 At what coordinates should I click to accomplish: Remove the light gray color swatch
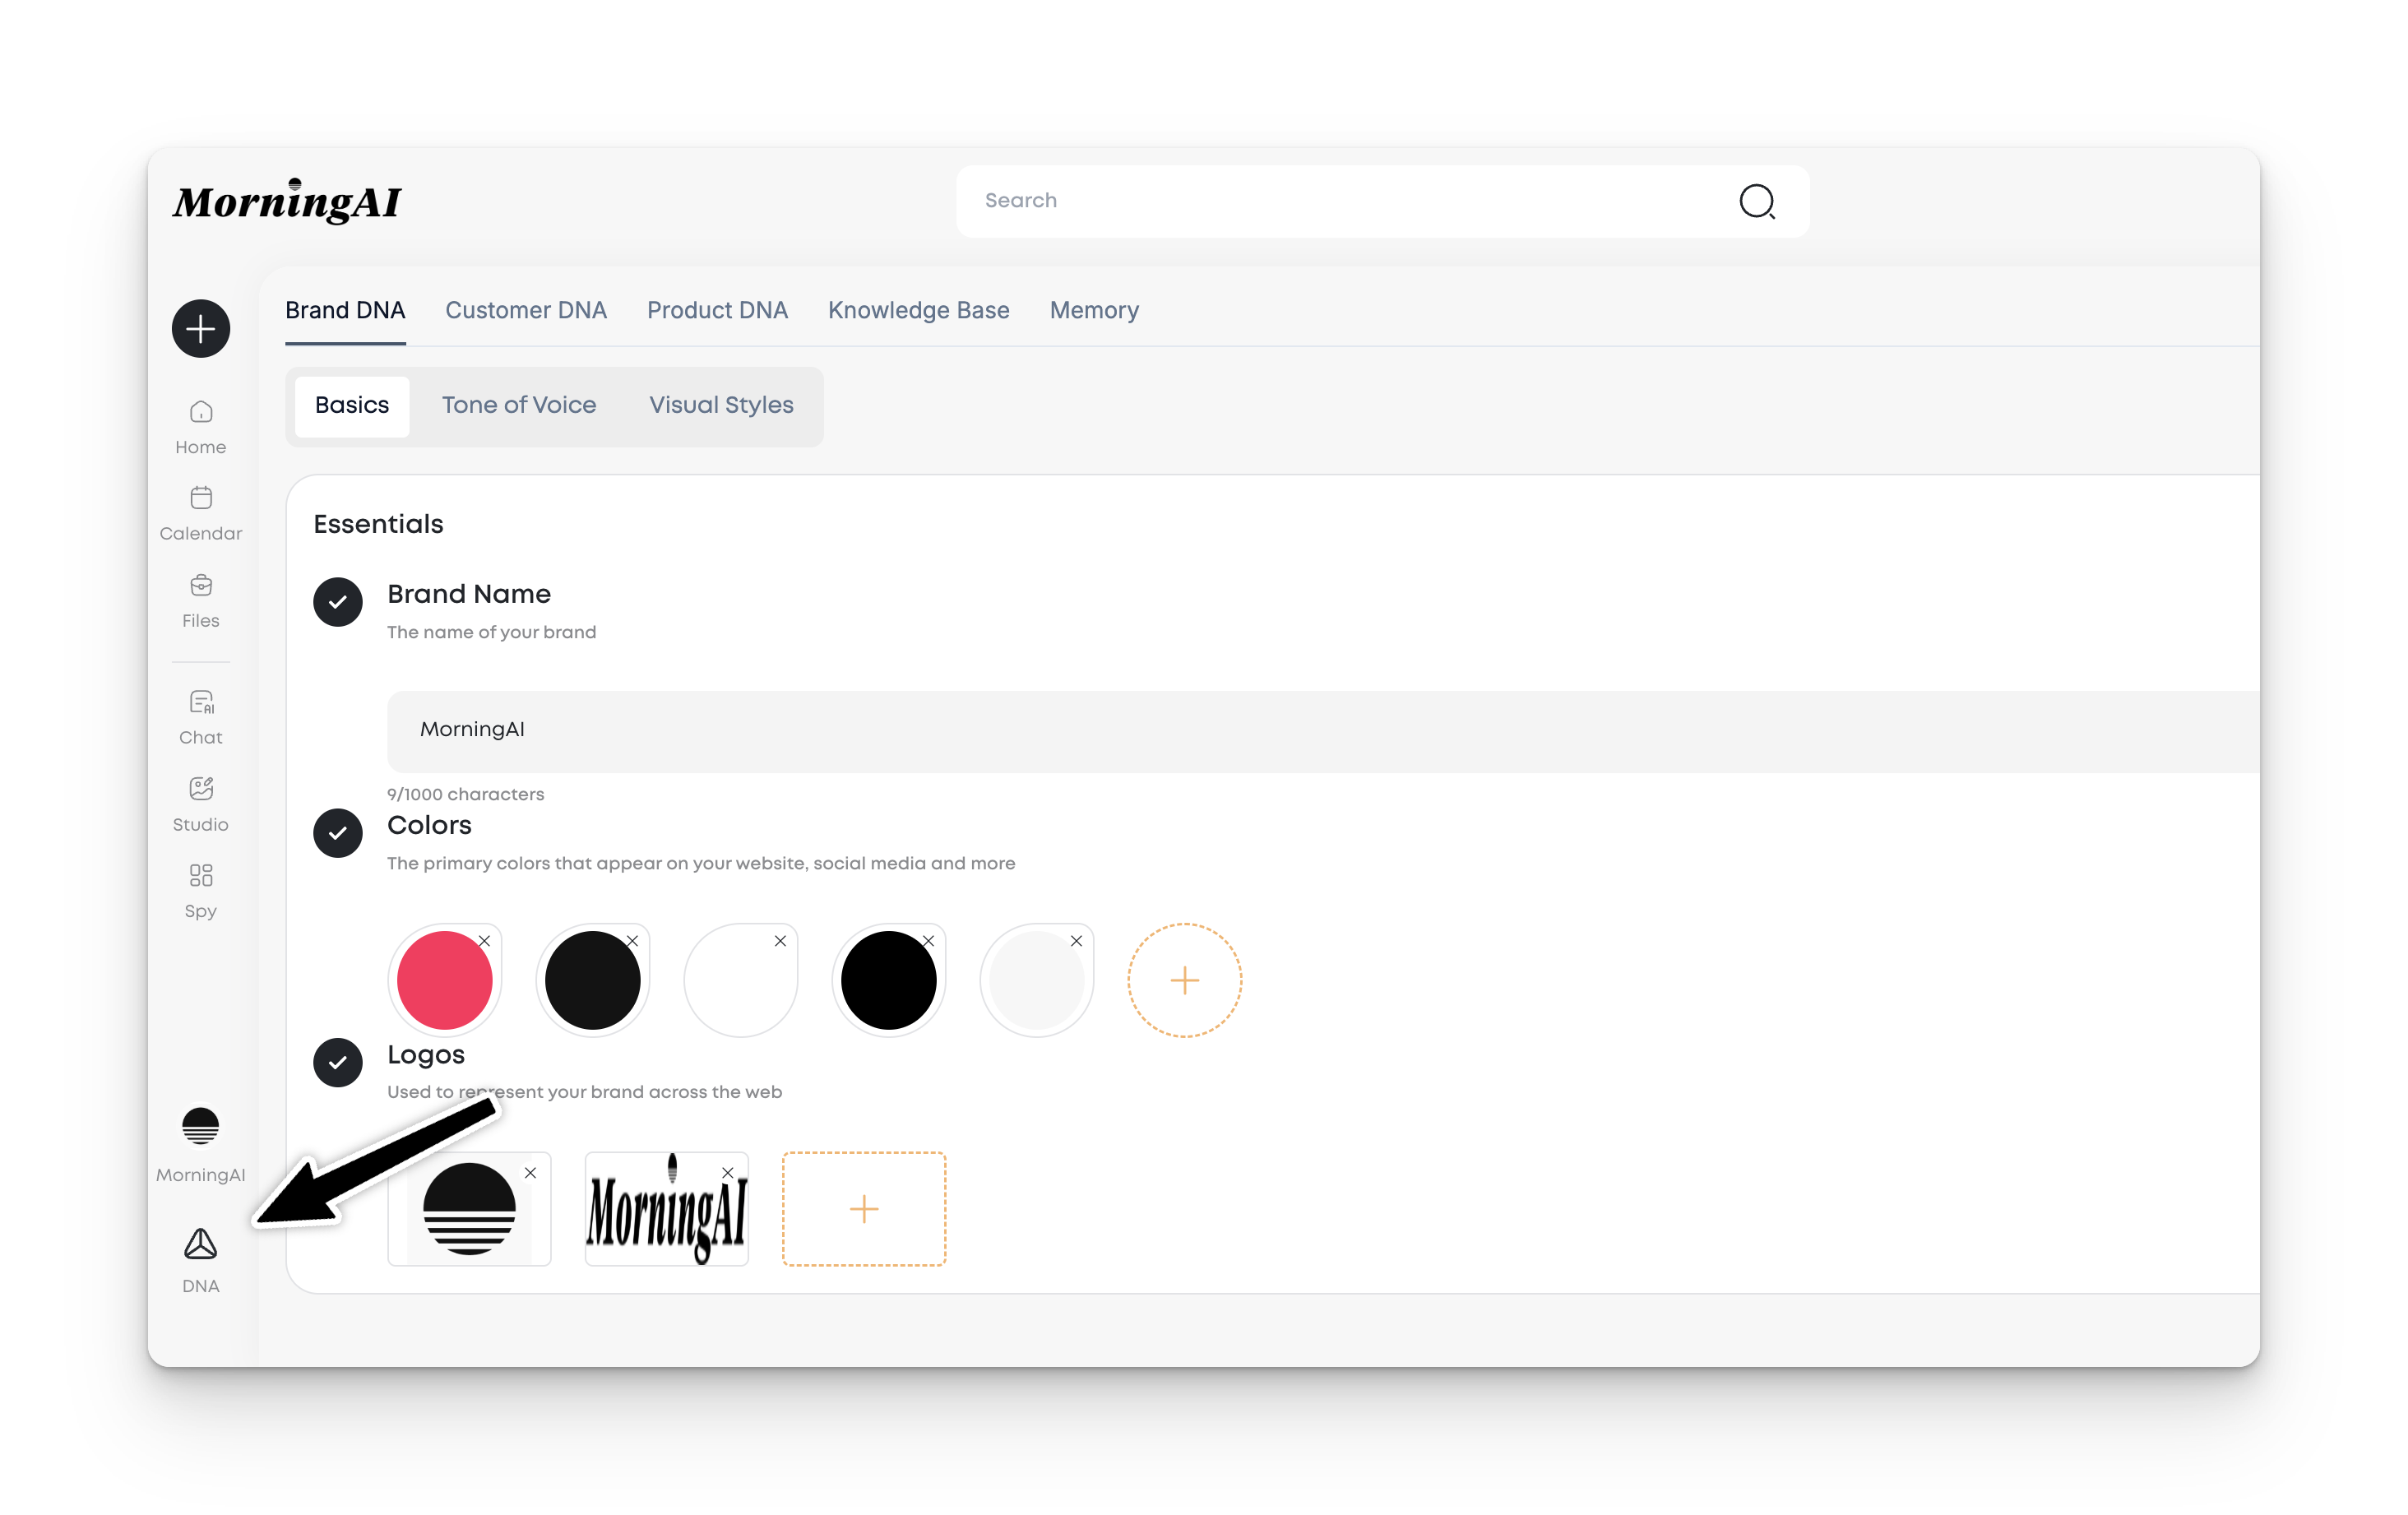click(1076, 941)
